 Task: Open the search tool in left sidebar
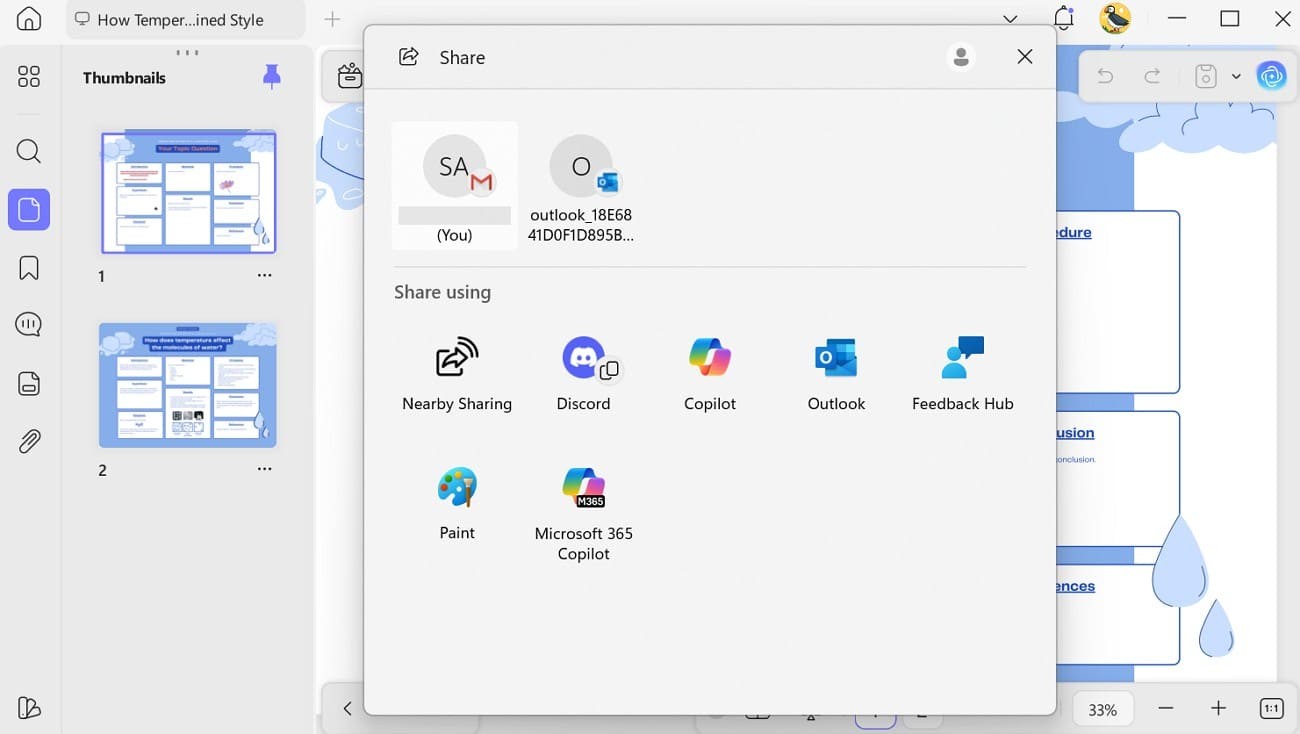click(29, 151)
